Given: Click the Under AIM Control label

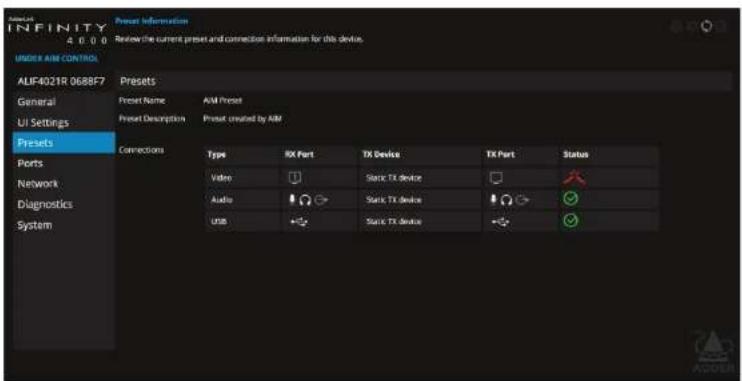Looking at the screenshot, I should [x=57, y=59].
